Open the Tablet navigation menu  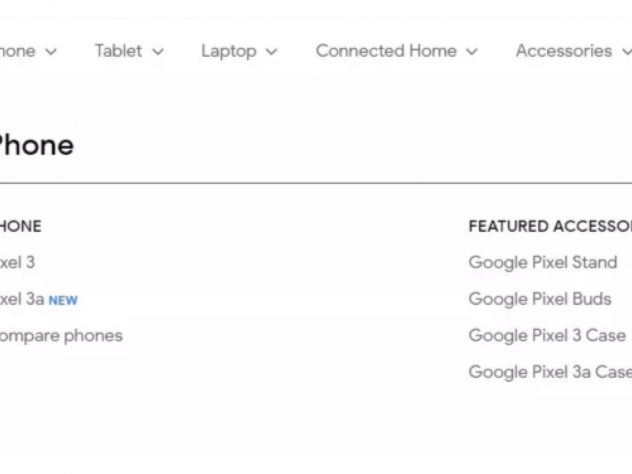point(118,51)
